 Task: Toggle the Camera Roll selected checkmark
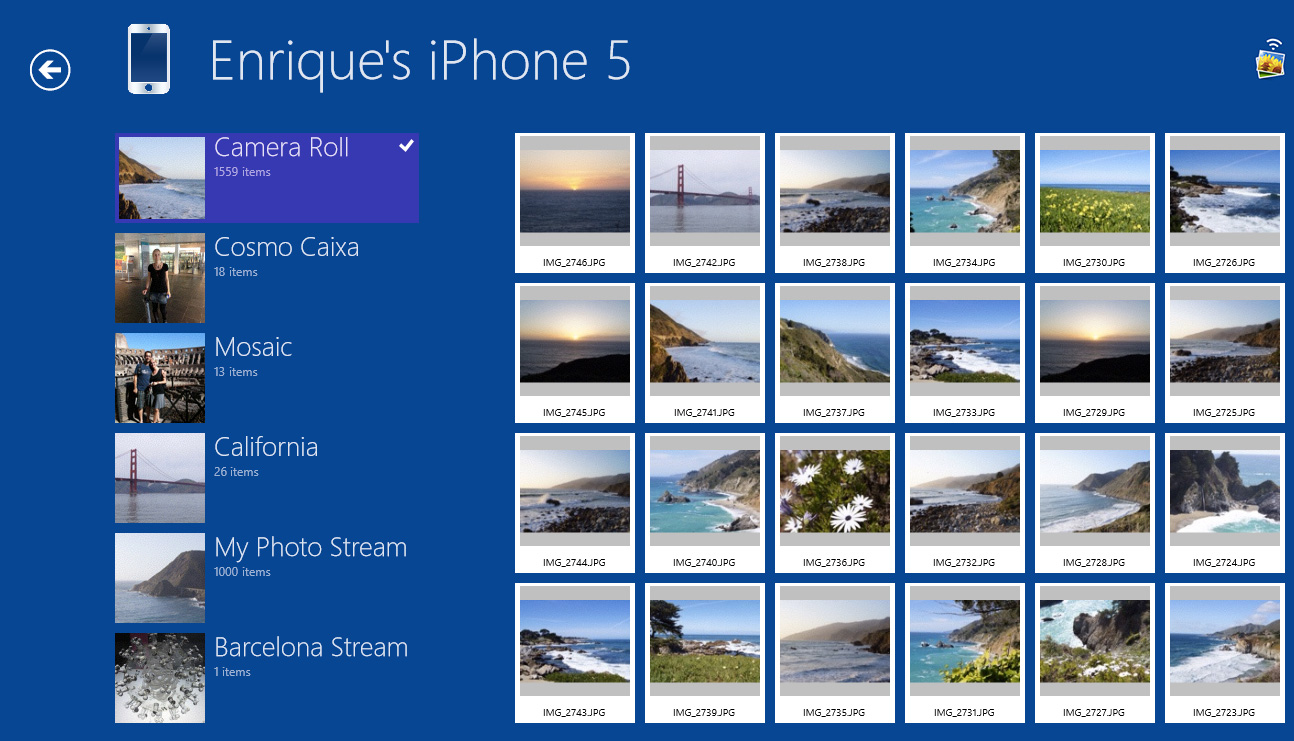pos(406,146)
